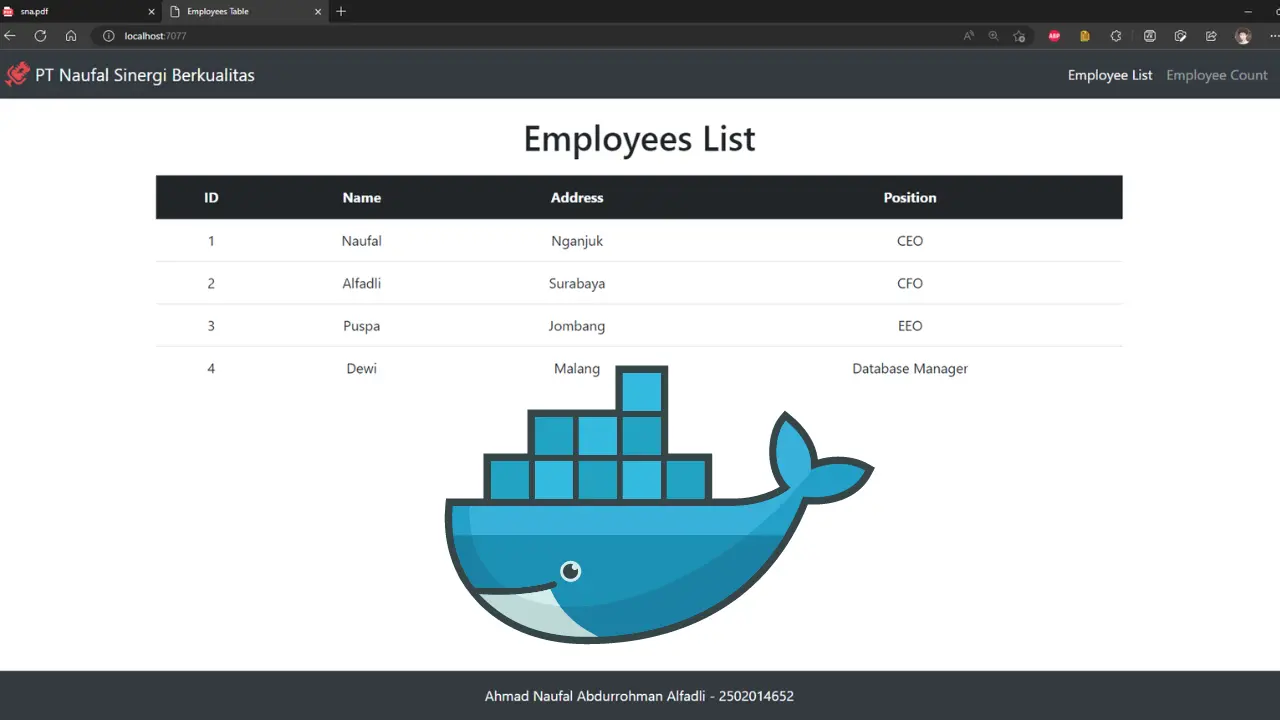Open the browser profile avatar
This screenshot has height=720, width=1280.
click(1243, 36)
